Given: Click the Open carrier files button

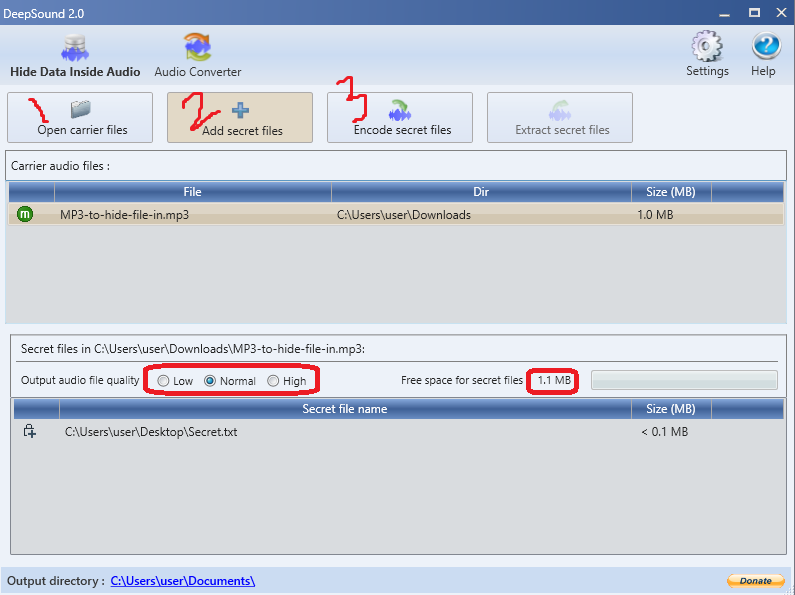Looking at the screenshot, I should pyautogui.click(x=80, y=118).
